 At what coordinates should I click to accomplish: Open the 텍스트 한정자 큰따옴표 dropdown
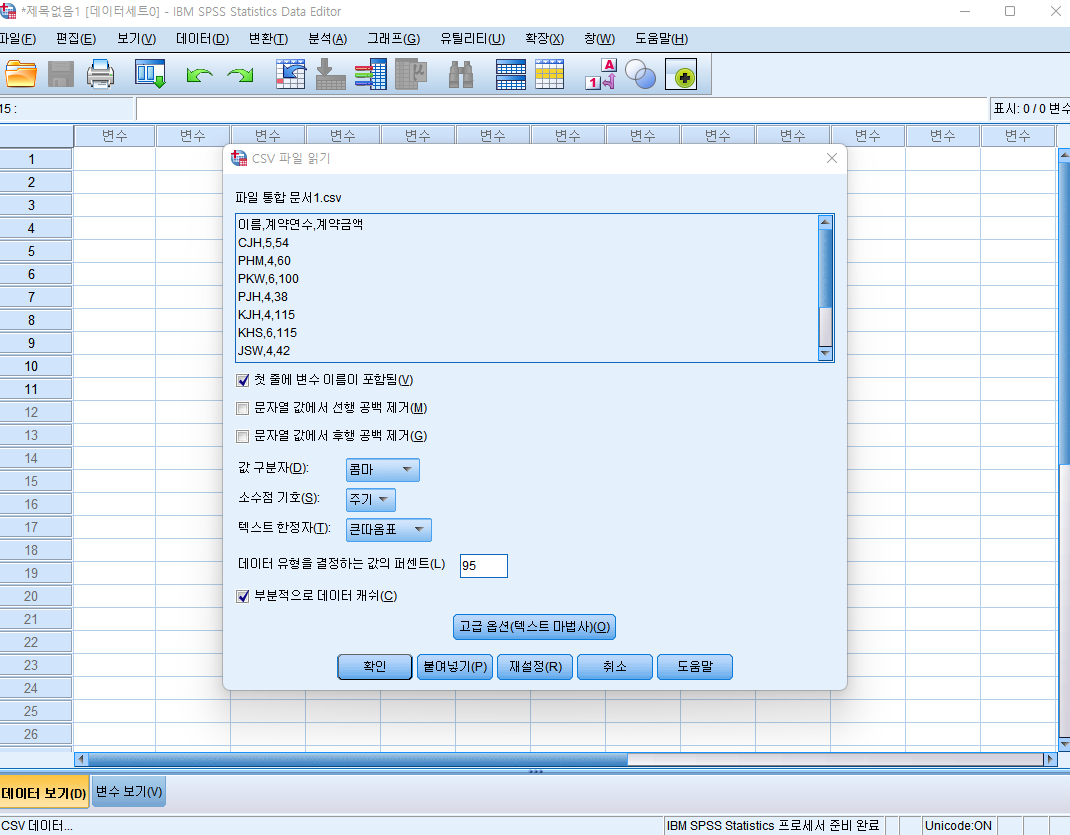click(x=388, y=529)
